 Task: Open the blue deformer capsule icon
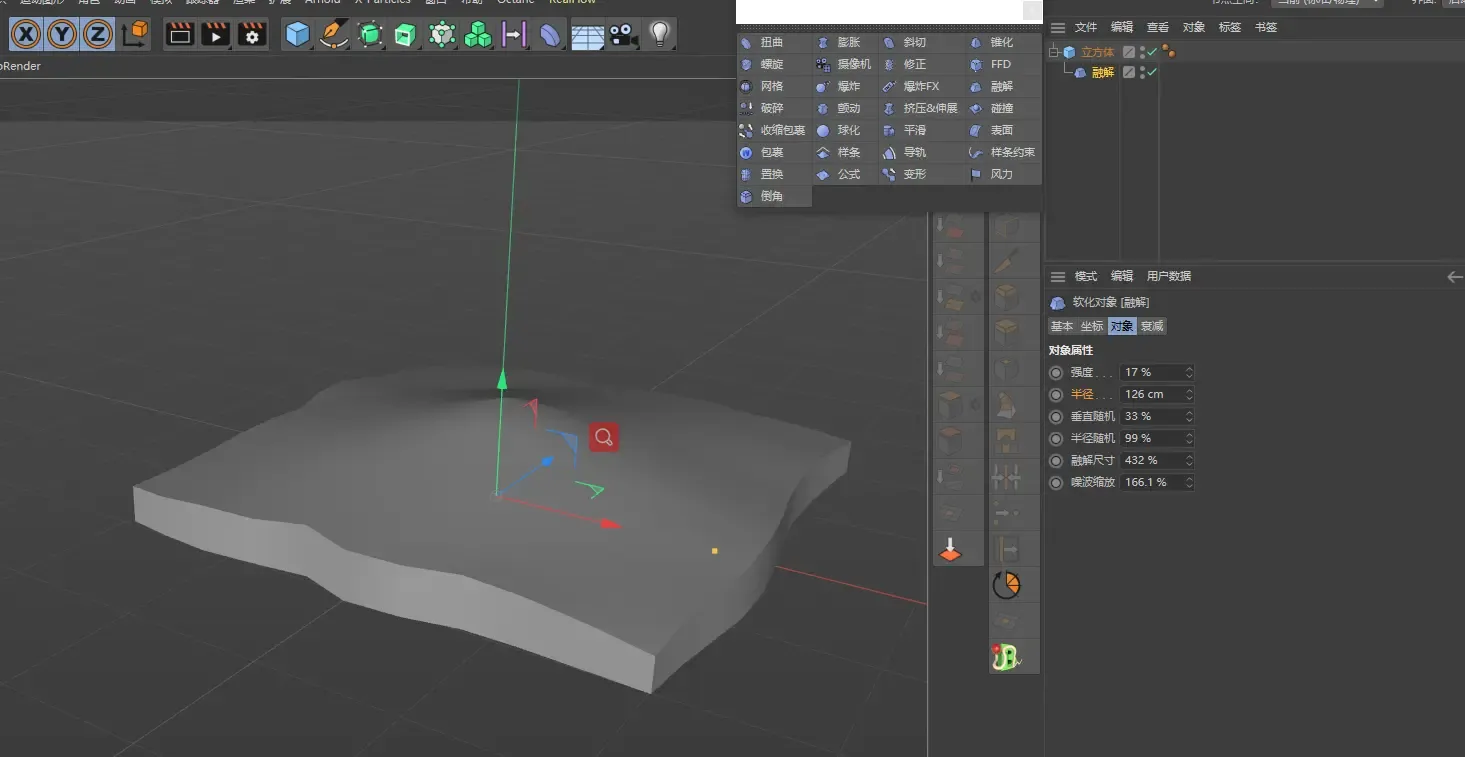click(551, 35)
